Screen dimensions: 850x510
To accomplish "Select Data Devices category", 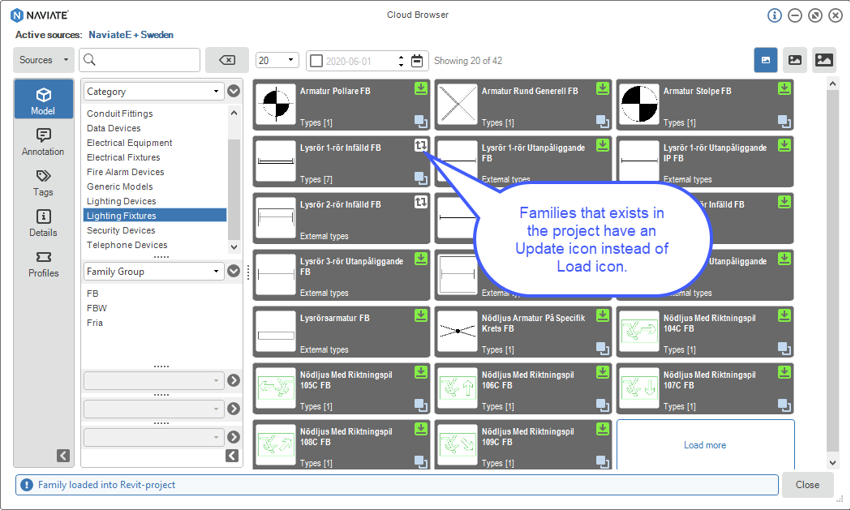I will tap(114, 128).
